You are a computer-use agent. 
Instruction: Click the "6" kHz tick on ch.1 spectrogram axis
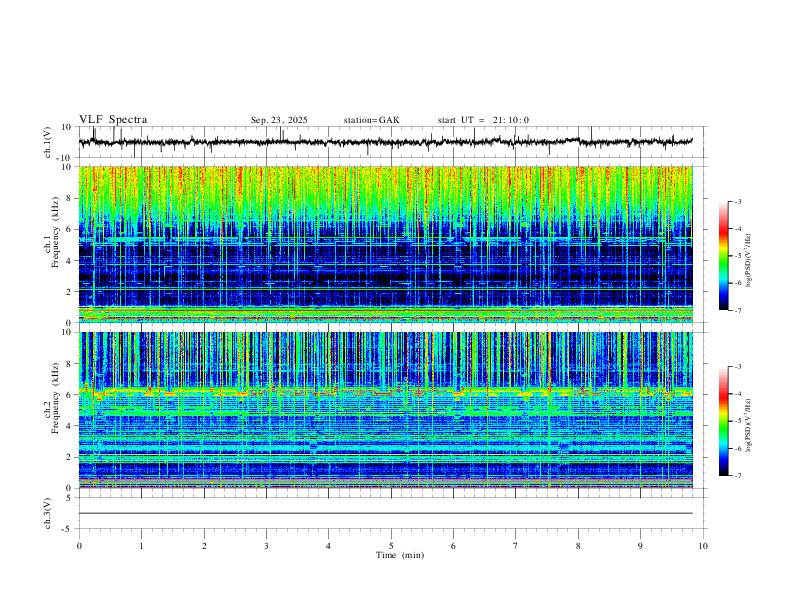[x=70, y=229]
